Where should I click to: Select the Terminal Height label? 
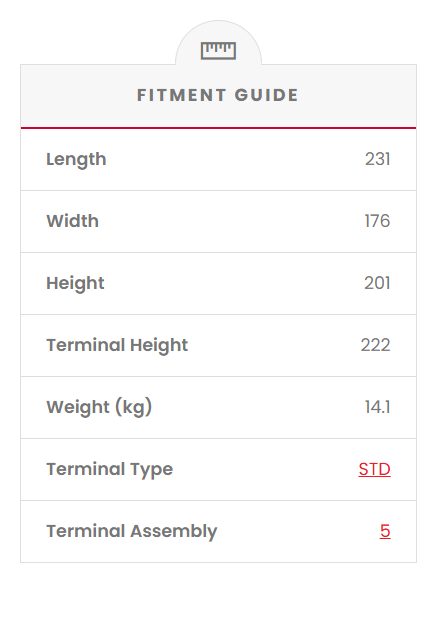point(117,346)
